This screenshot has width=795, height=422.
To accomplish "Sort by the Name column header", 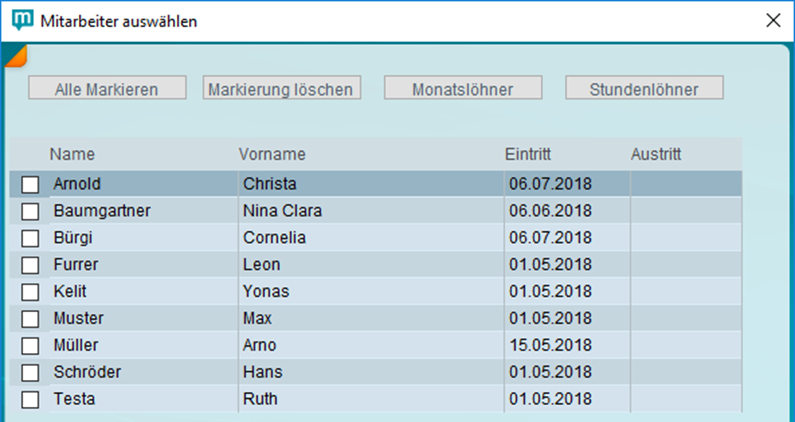I will (71, 154).
